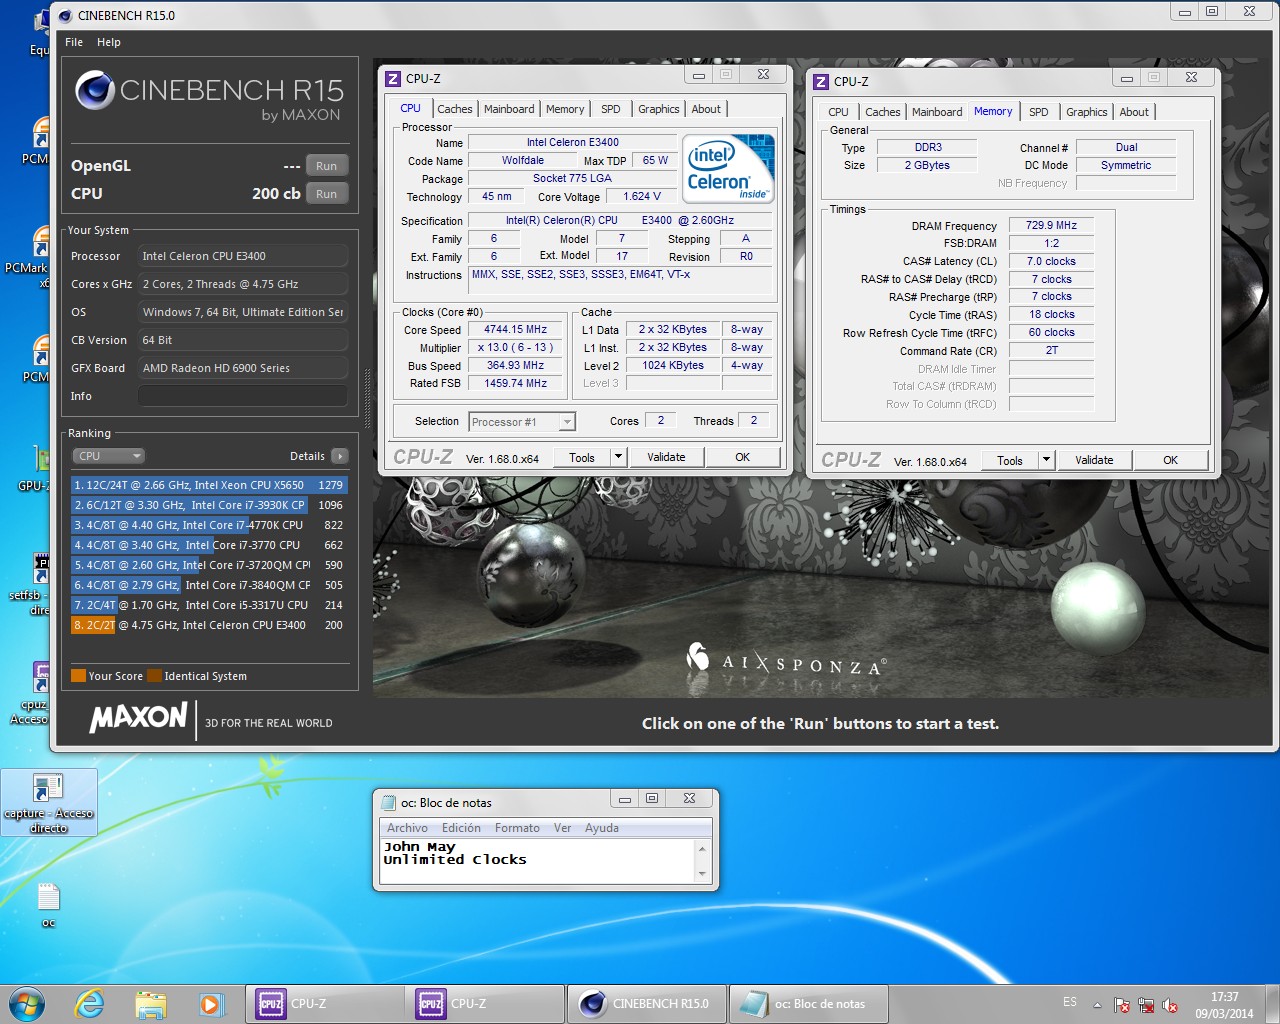Open ranking Details arrow button
This screenshot has width=1280, height=1024.
[x=339, y=456]
